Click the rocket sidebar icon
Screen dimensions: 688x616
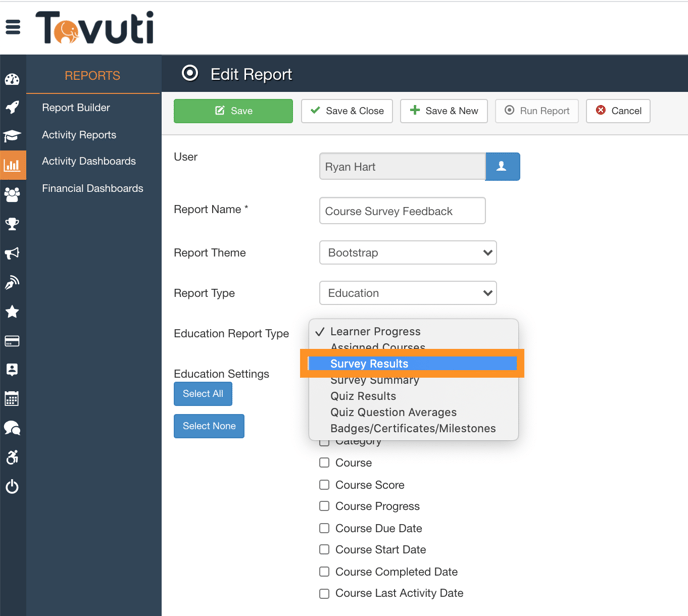coord(12,108)
